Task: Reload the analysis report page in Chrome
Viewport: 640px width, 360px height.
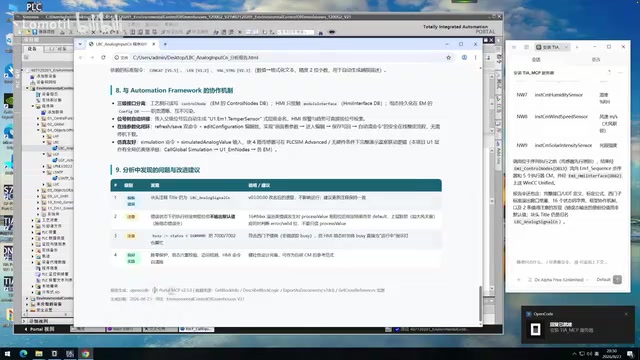Action: 103,58
